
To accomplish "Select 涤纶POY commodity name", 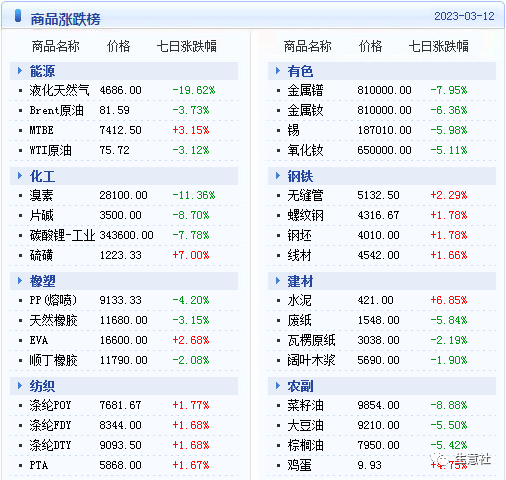I will coord(50,405).
